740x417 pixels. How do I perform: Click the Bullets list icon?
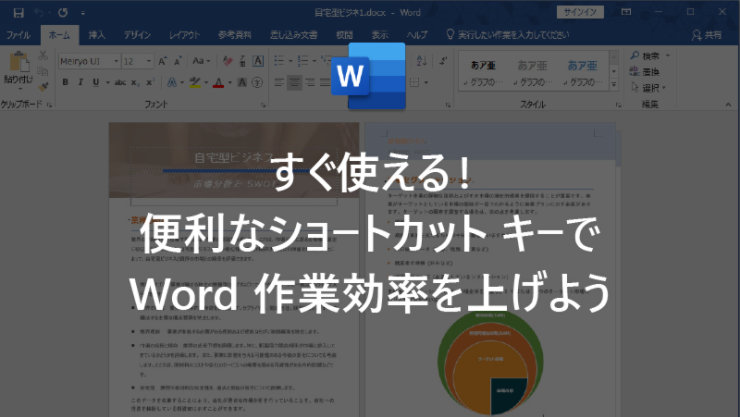(x=279, y=61)
